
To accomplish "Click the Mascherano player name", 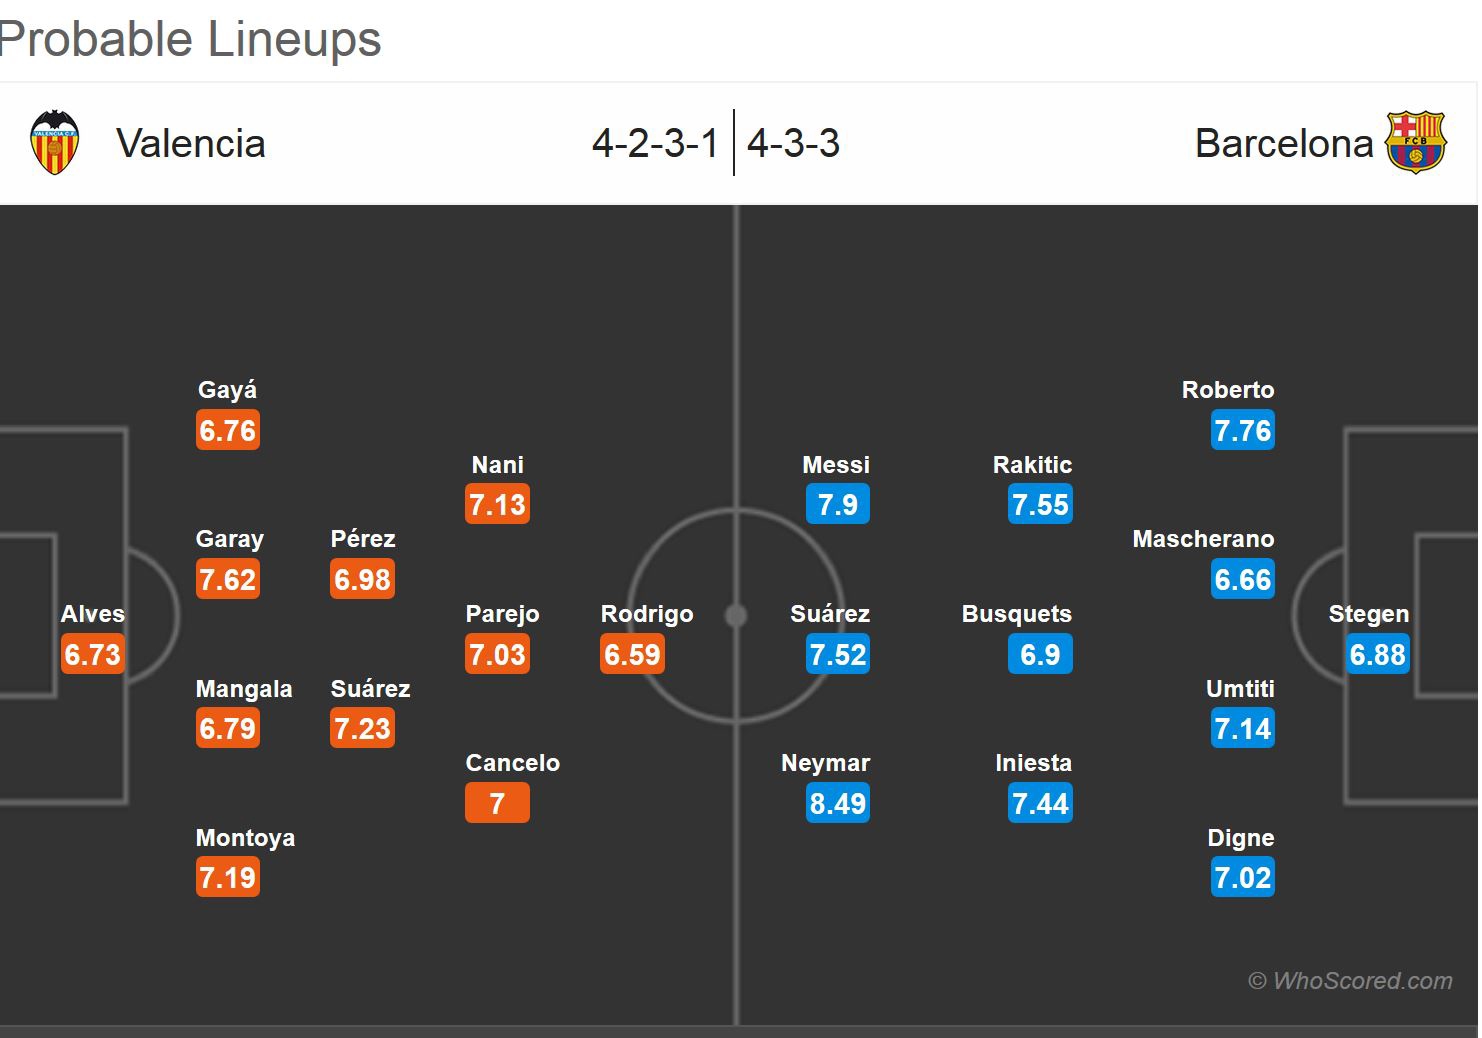I will pos(1203,539).
